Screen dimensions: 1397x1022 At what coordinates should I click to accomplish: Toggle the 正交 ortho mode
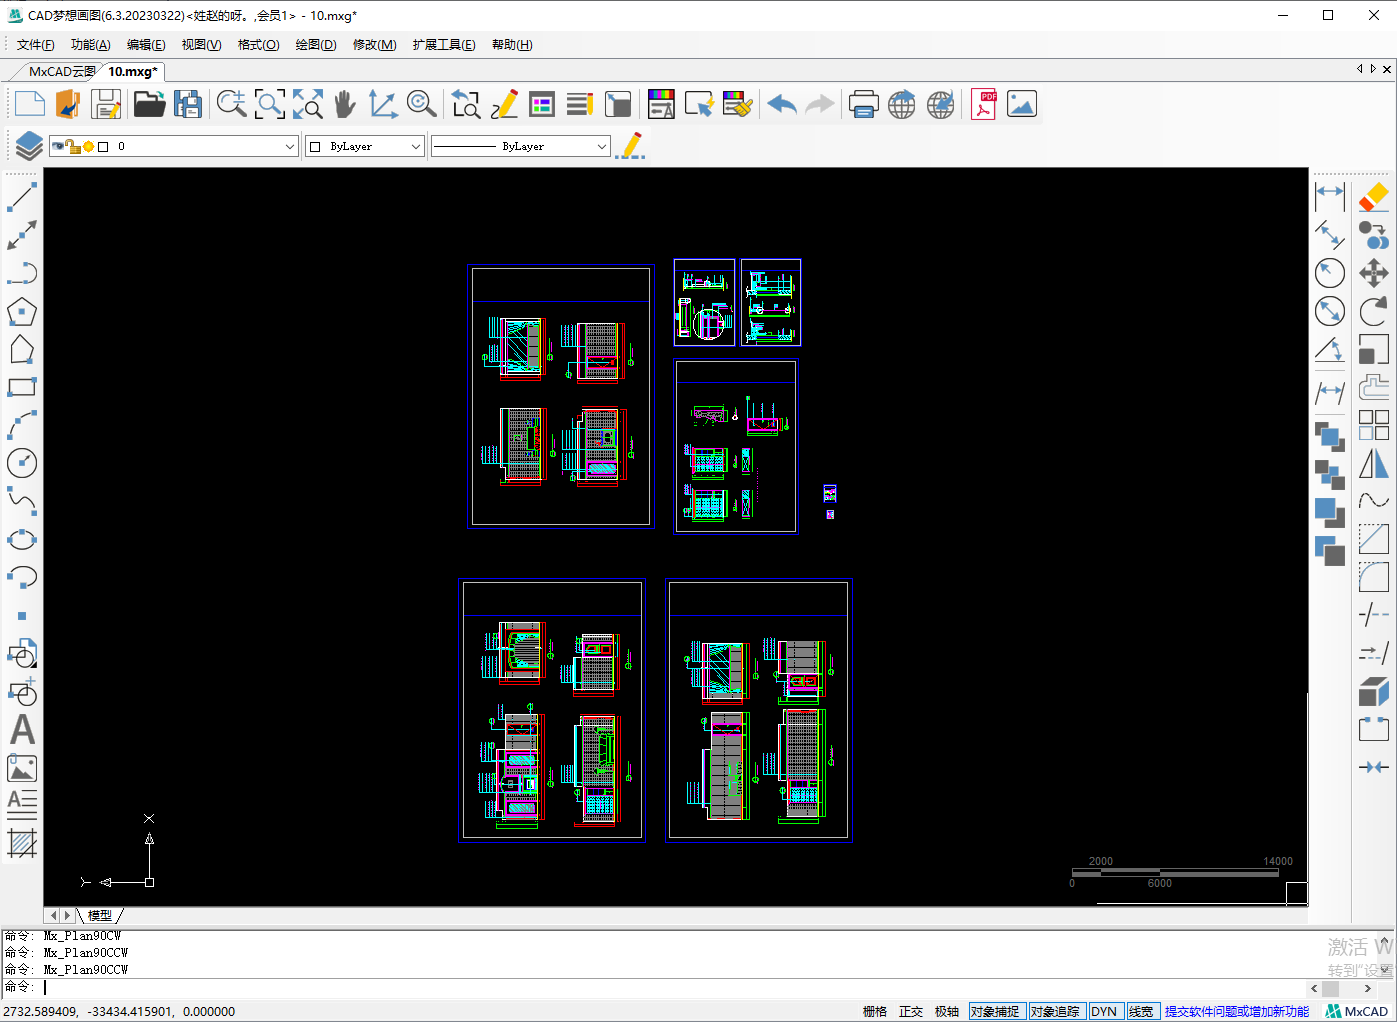(x=911, y=1011)
